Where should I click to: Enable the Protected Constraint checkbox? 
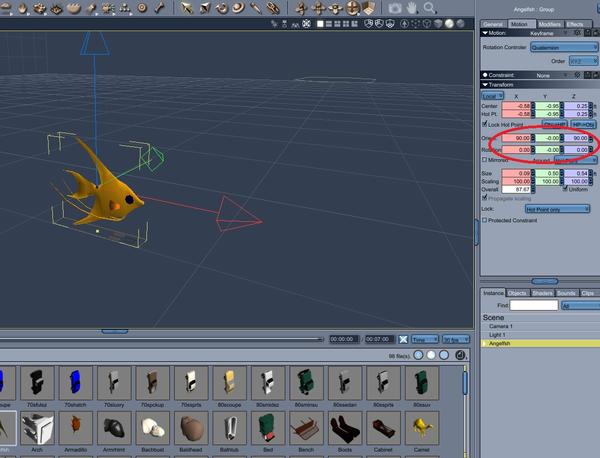pyautogui.click(x=484, y=220)
